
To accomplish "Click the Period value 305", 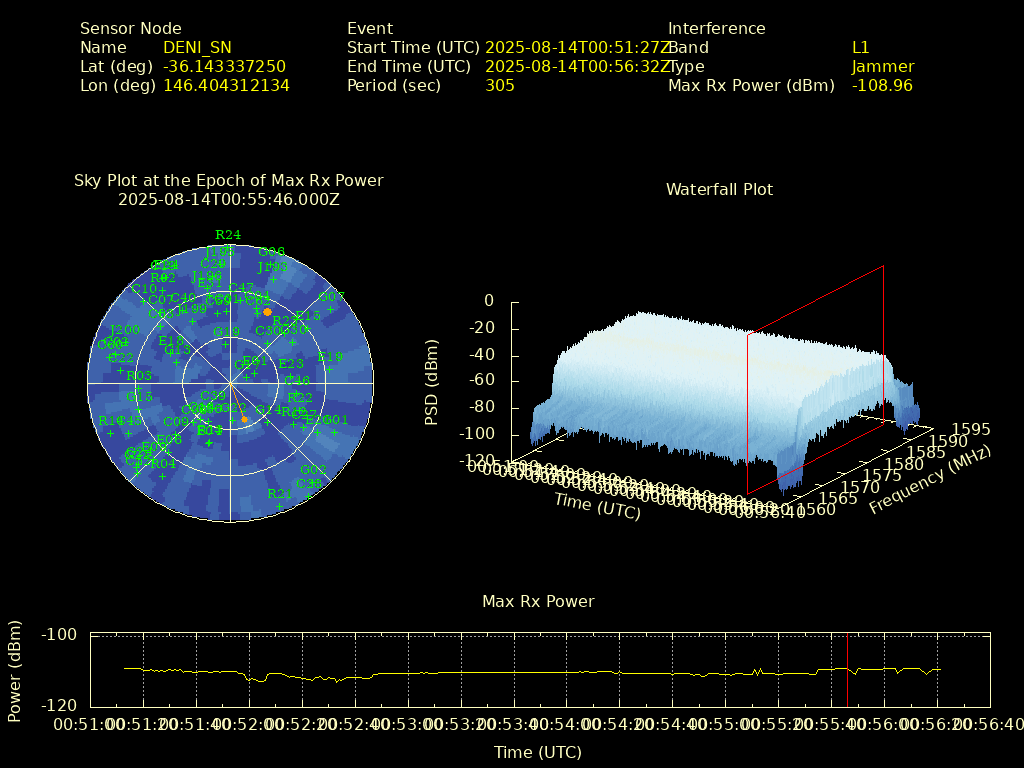I will tap(499, 85).
